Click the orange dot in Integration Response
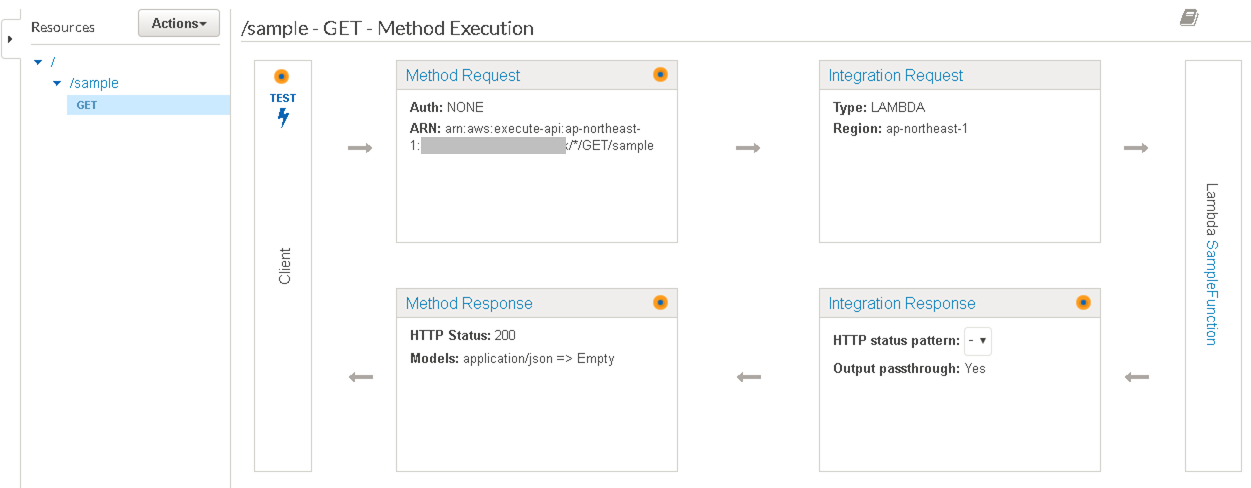The width and height of the screenshot is (1251, 488). (x=1083, y=303)
